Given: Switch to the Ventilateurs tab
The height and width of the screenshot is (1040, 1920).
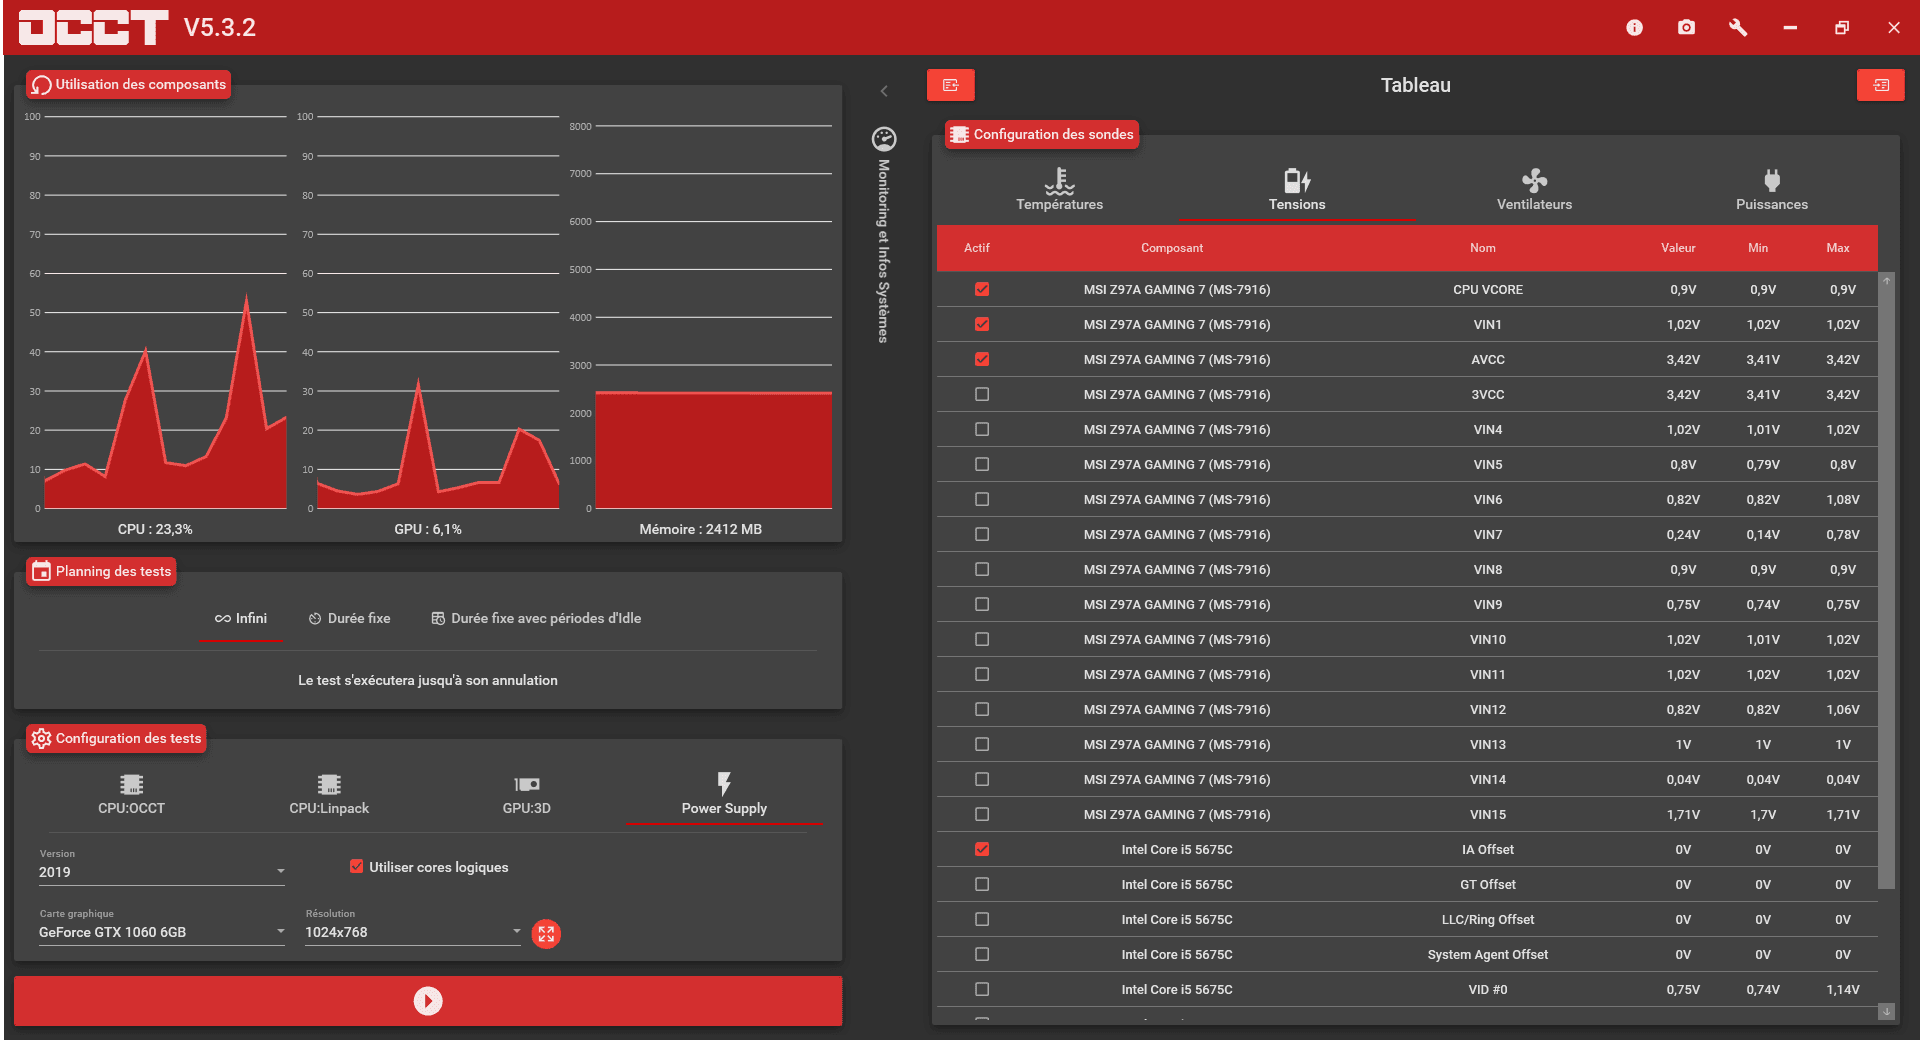Looking at the screenshot, I should [1534, 190].
